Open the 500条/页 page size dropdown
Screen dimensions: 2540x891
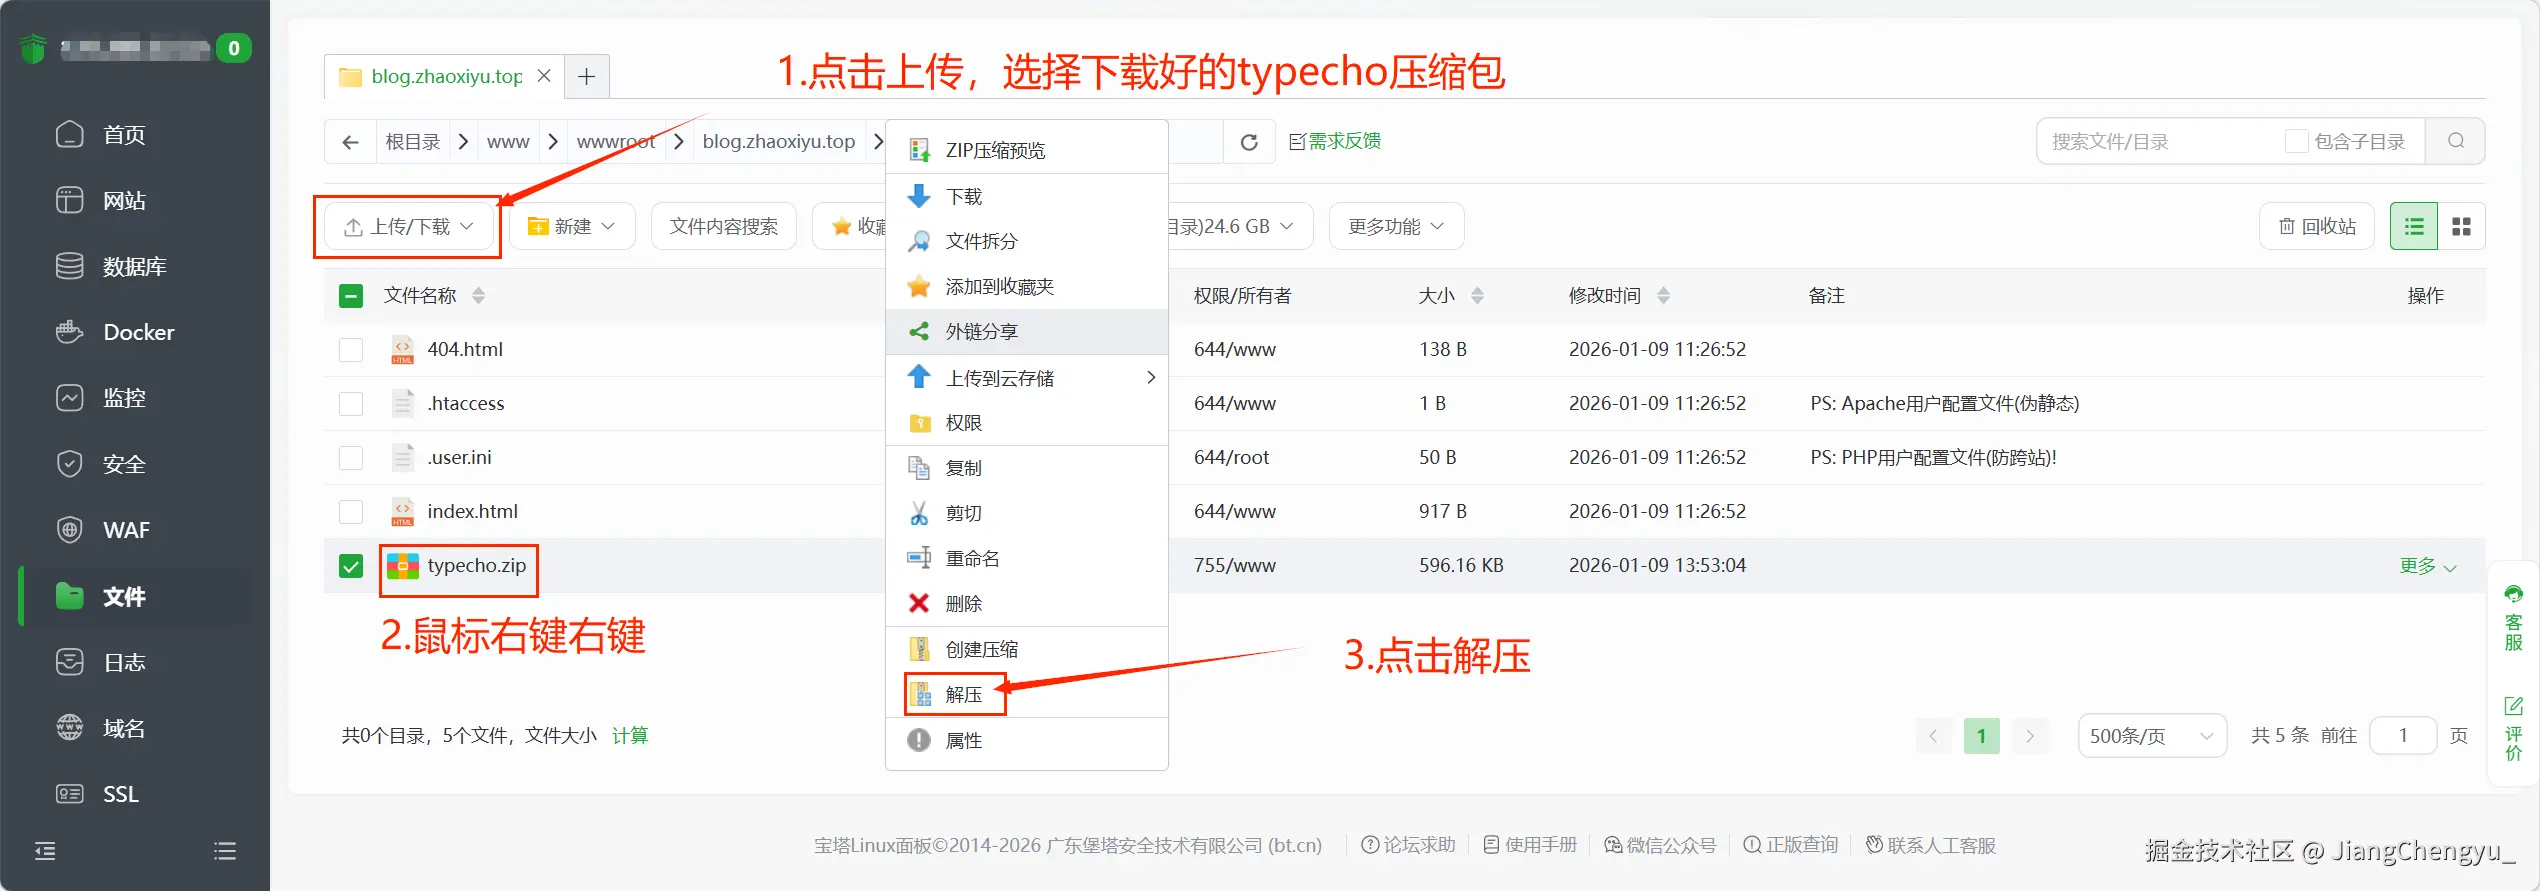point(2152,736)
